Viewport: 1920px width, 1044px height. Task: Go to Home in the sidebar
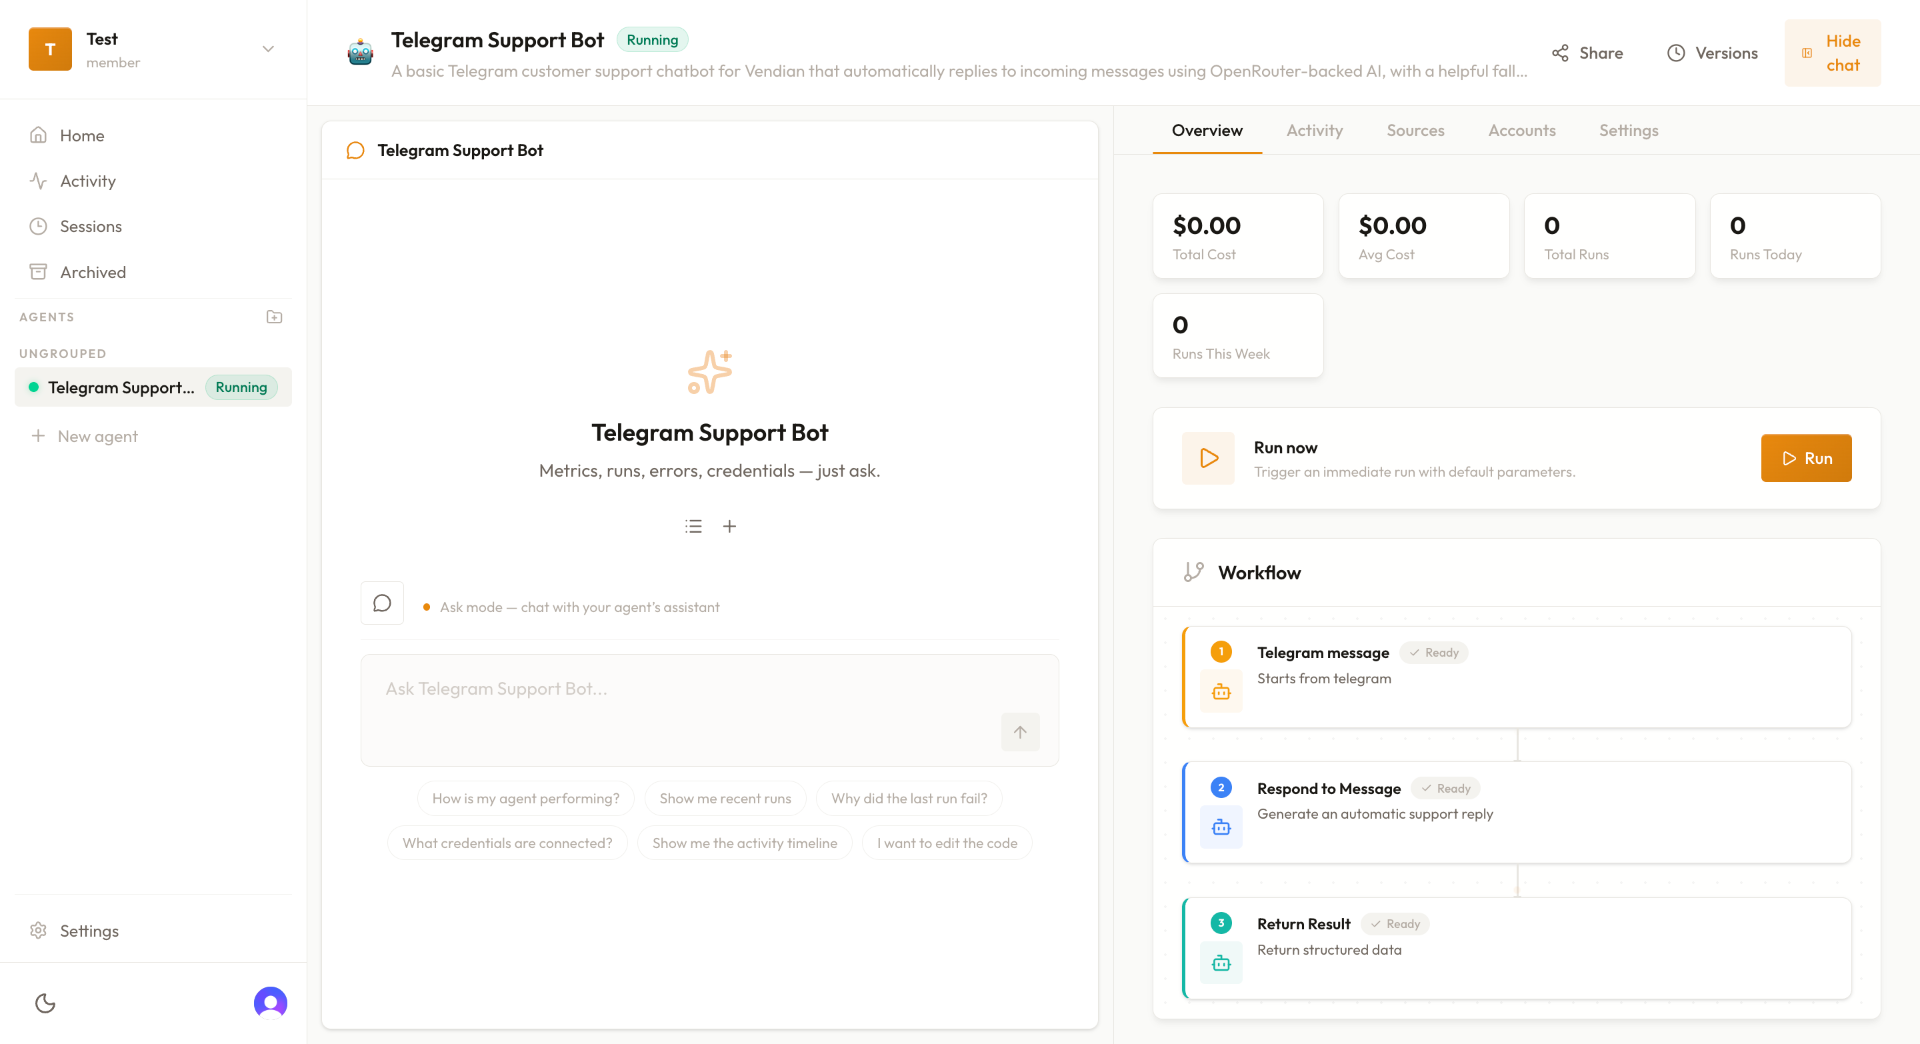(153, 135)
